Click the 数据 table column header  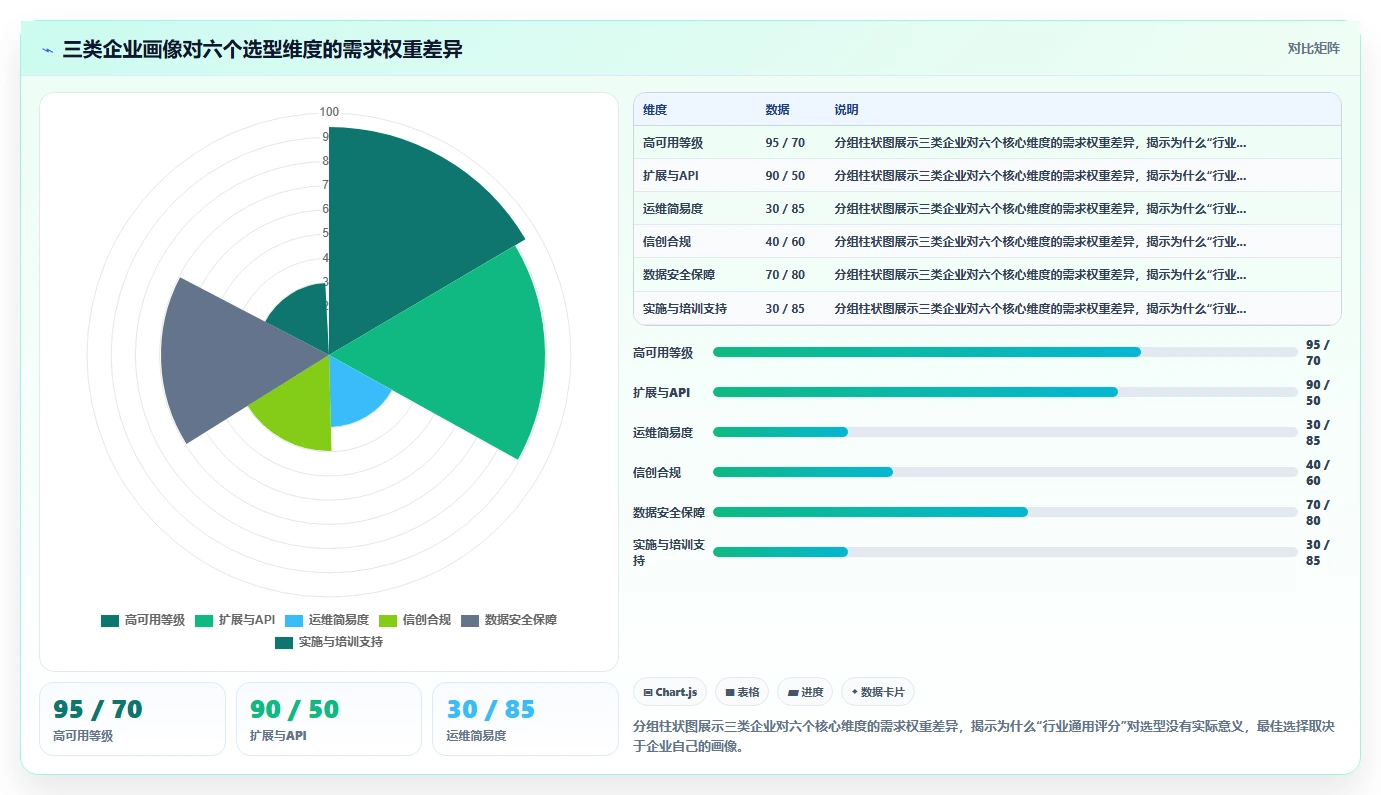777,110
